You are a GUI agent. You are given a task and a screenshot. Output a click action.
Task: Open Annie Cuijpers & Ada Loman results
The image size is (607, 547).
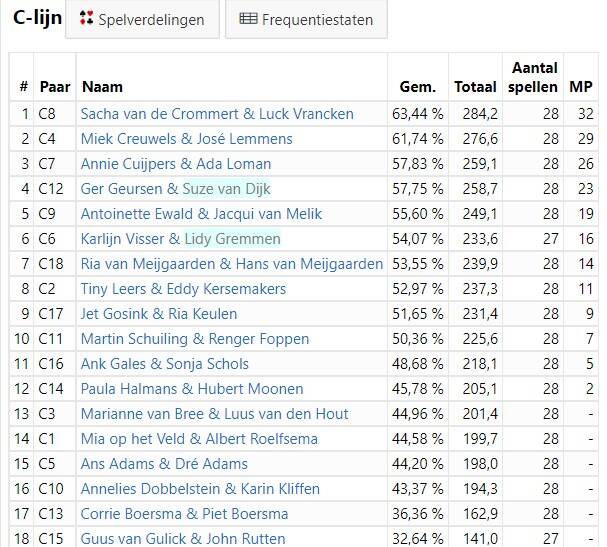(176, 164)
